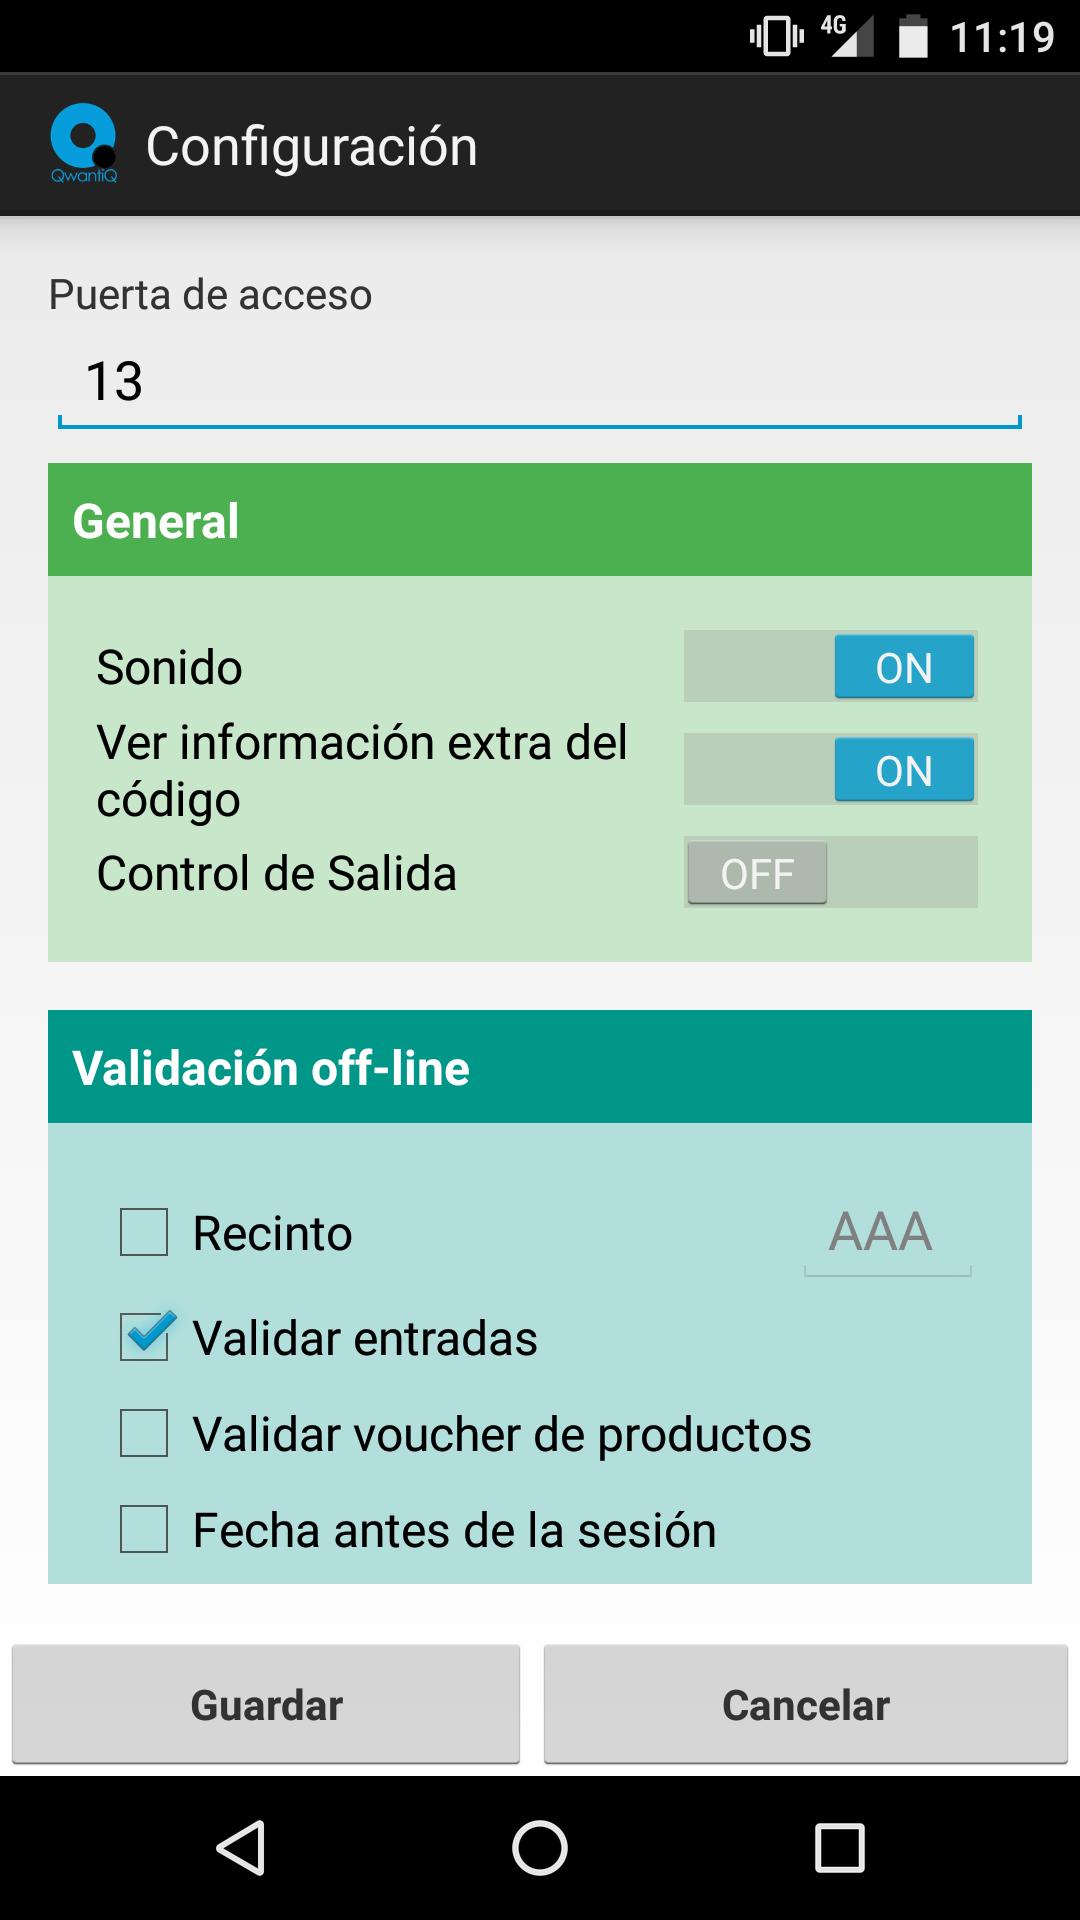Tap the Validación off-line section header
The width and height of the screenshot is (1080, 1920).
tap(540, 1067)
